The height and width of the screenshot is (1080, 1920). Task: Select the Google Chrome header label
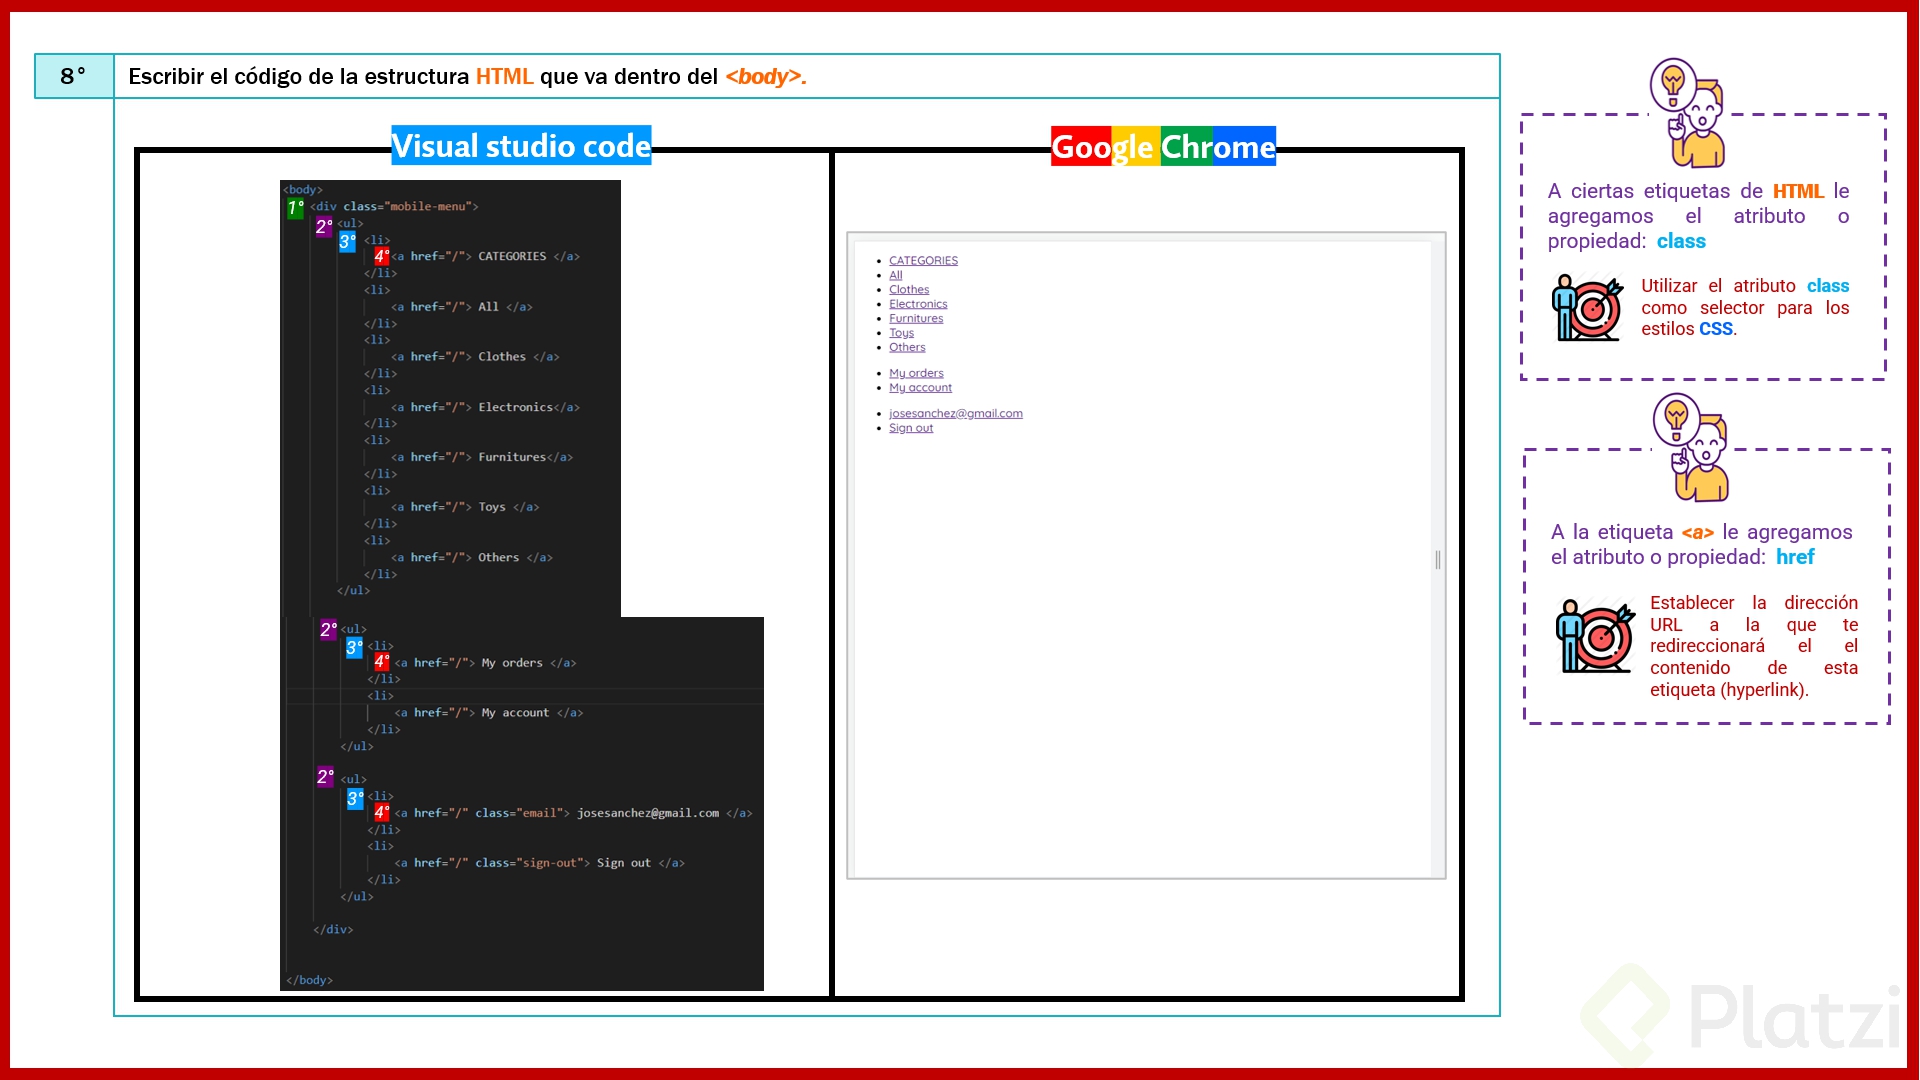click(x=1162, y=146)
